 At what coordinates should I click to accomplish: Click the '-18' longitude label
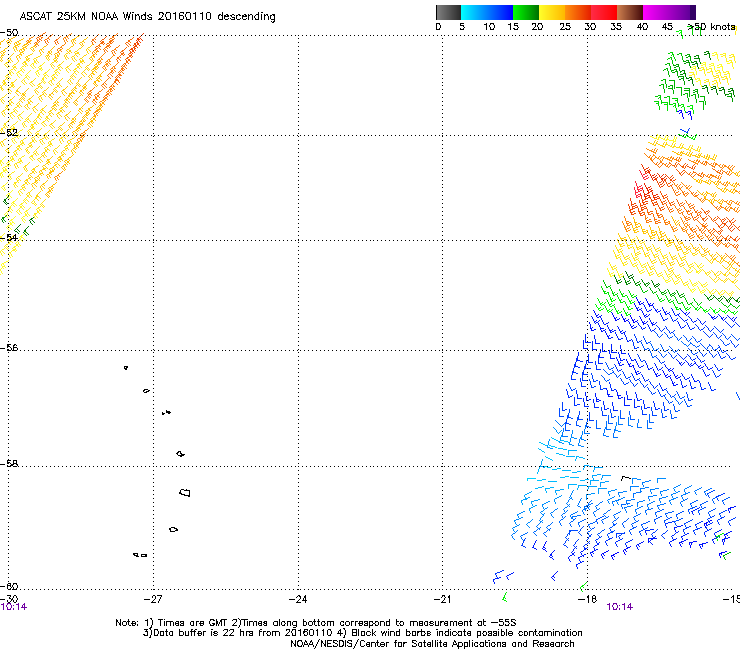click(587, 599)
